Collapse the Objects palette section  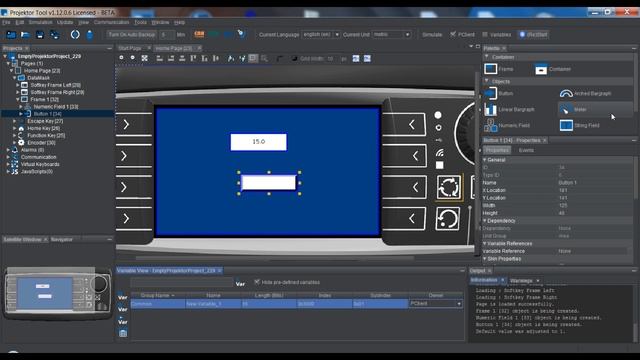pyautogui.click(x=487, y=82)
